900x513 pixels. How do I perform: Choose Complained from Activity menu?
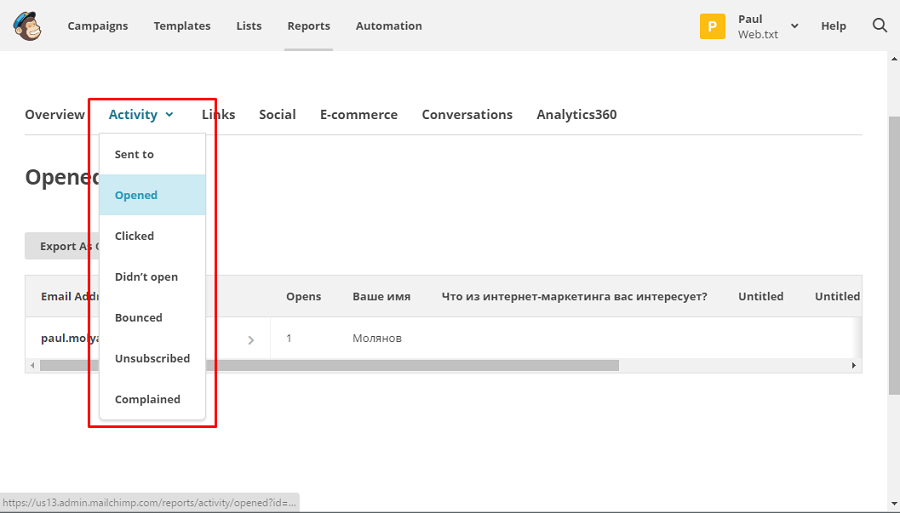pos(152,399)
